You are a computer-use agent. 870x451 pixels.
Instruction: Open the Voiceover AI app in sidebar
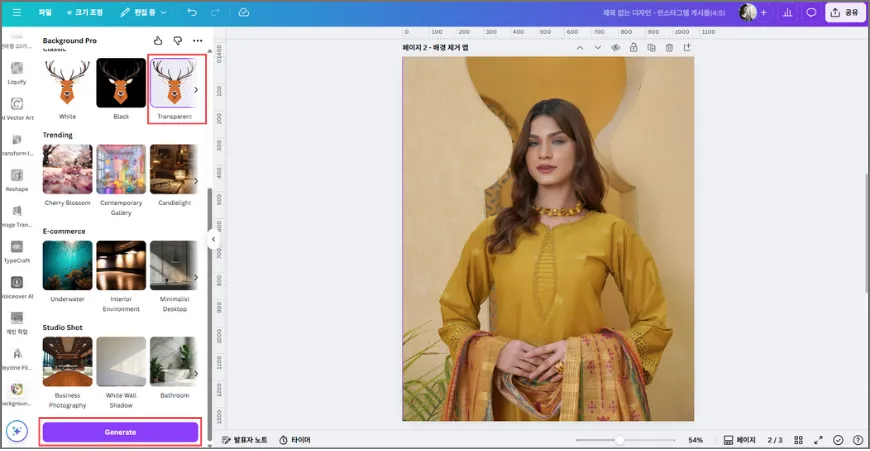tap(17, 287)
